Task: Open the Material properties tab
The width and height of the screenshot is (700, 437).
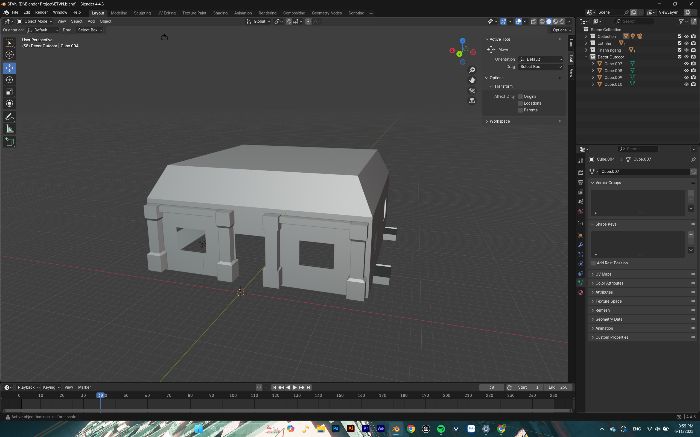Action: (580, 292)
